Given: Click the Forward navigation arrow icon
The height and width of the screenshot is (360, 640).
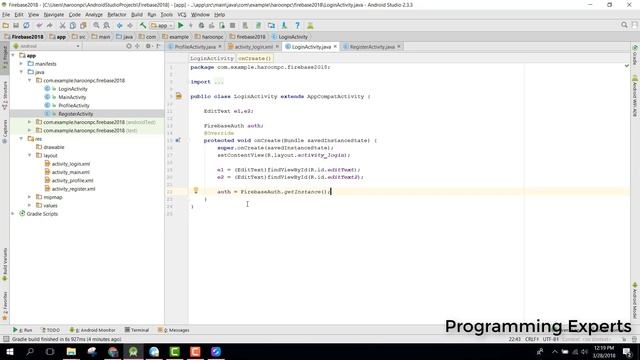Looking at the screenshot, I should pos(130,25).
